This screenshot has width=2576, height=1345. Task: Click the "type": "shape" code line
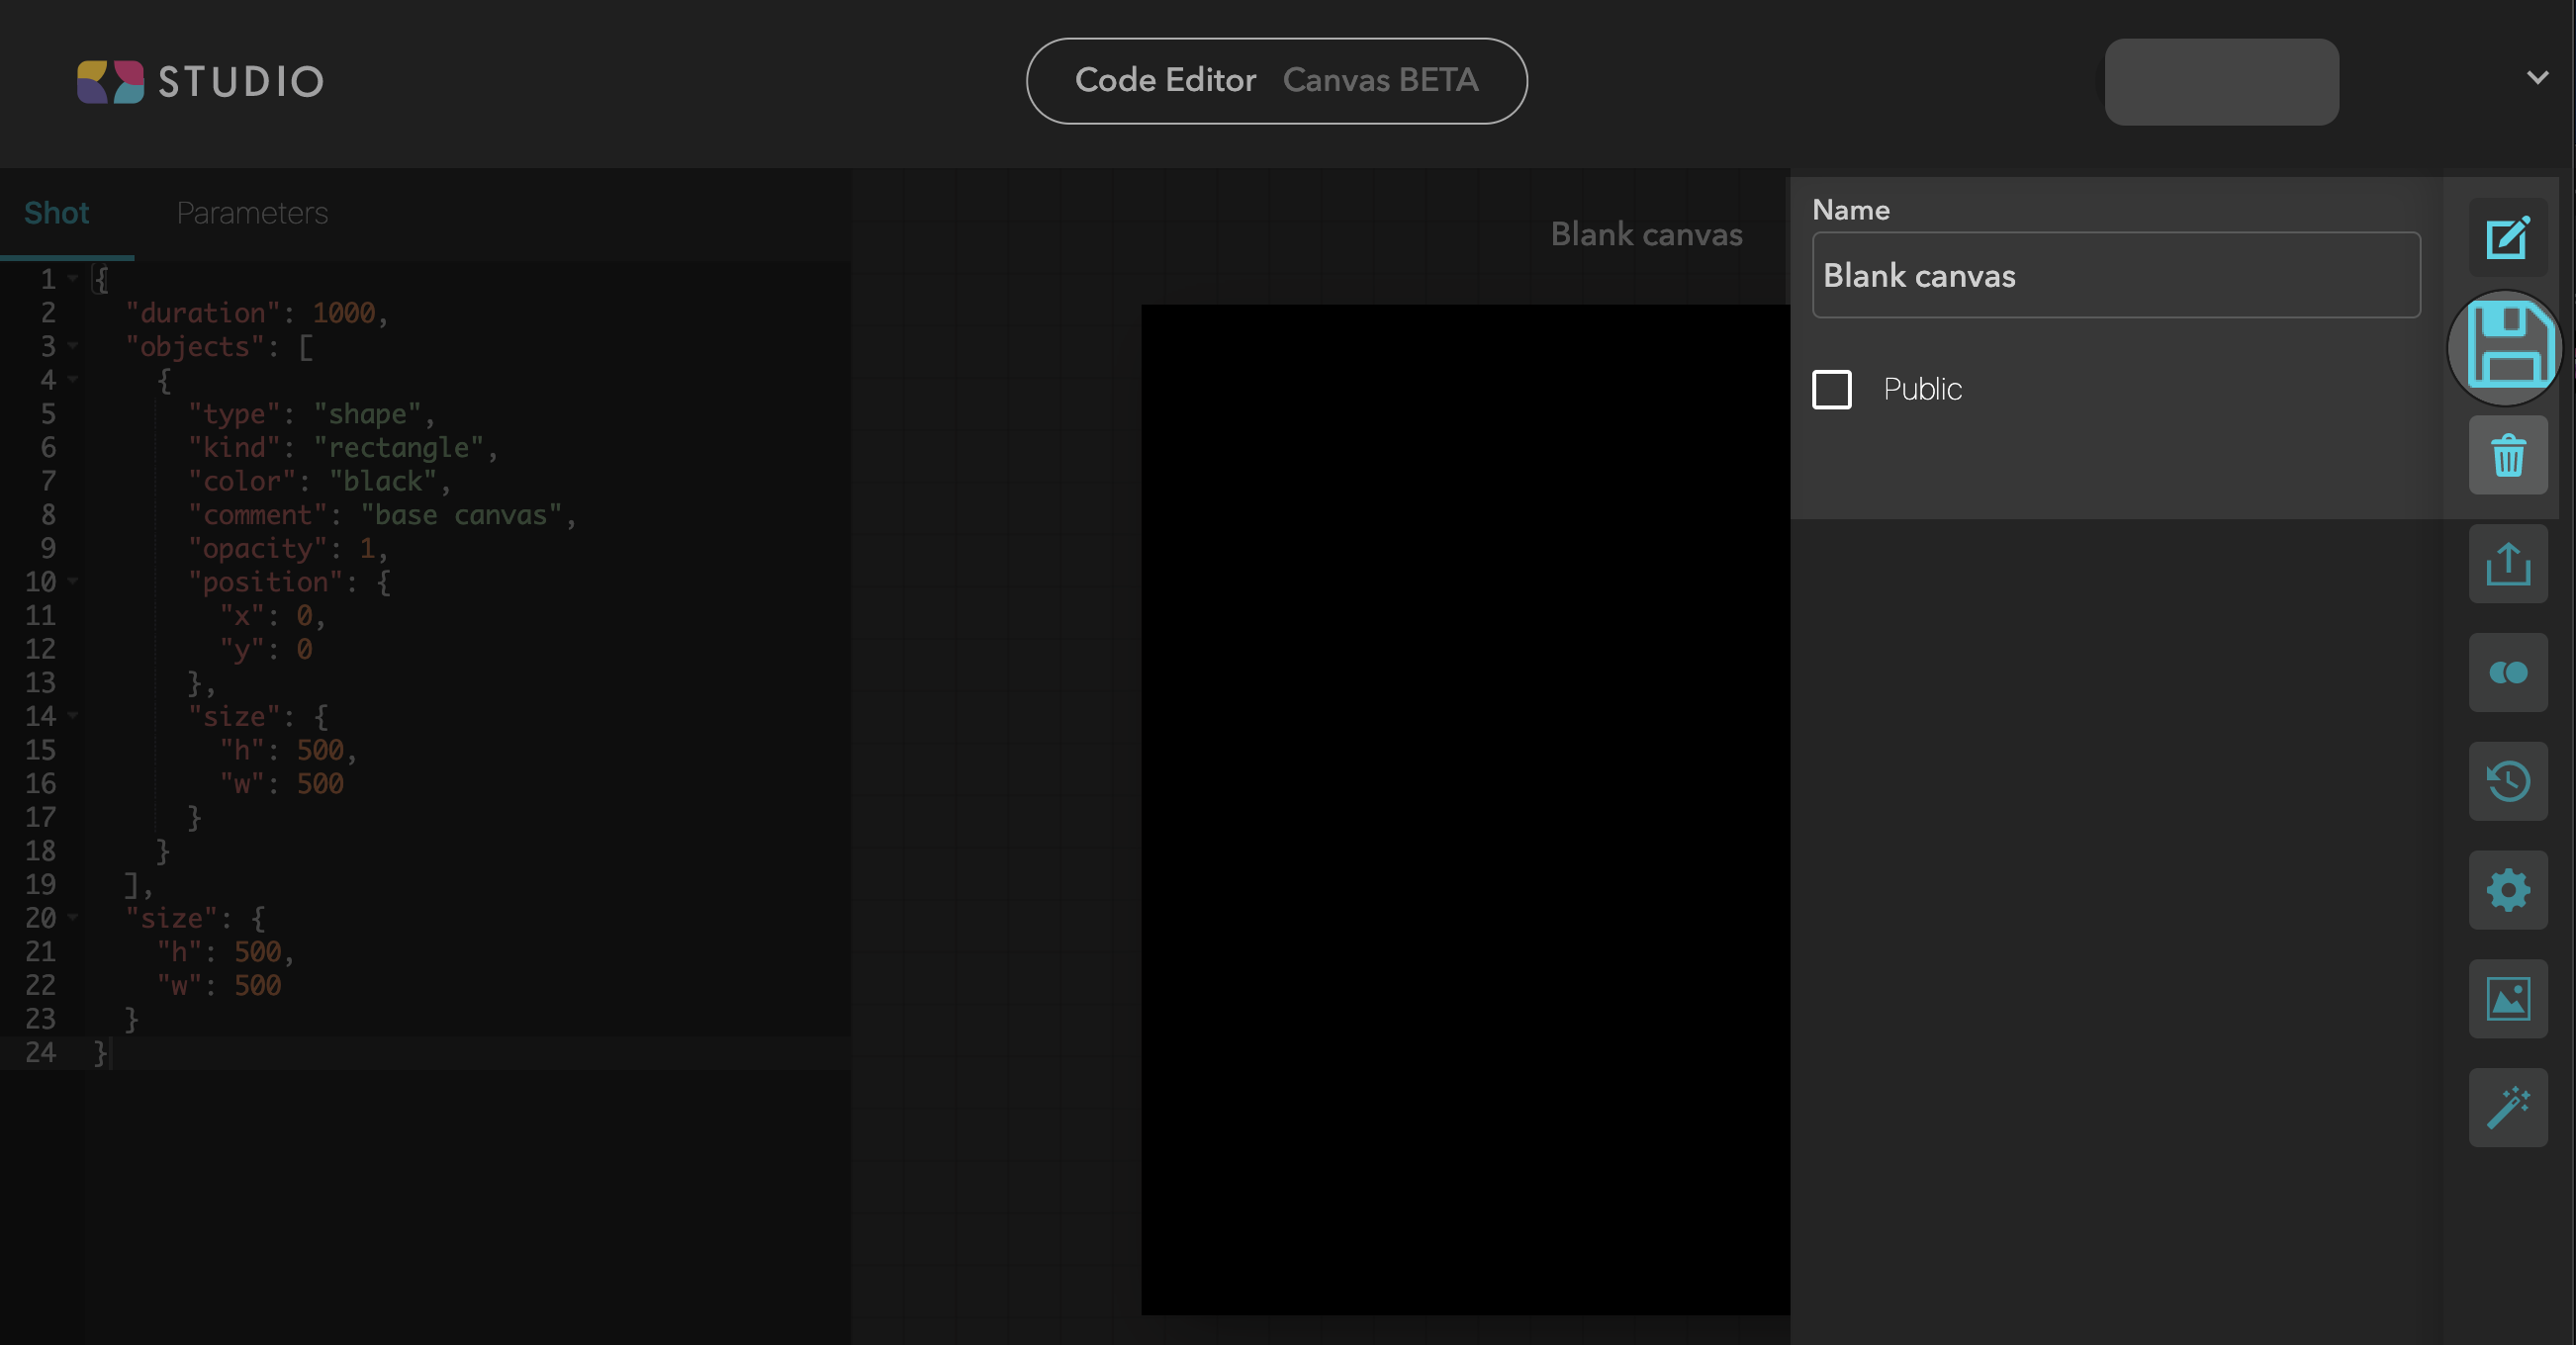311,414
